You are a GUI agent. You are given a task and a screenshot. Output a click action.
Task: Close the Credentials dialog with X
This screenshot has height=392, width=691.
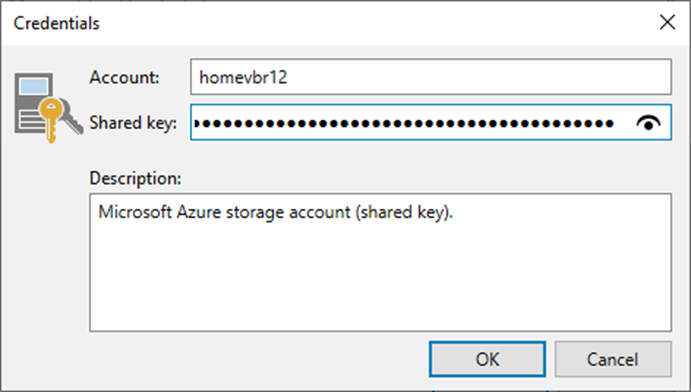click(x=667, y=22)
